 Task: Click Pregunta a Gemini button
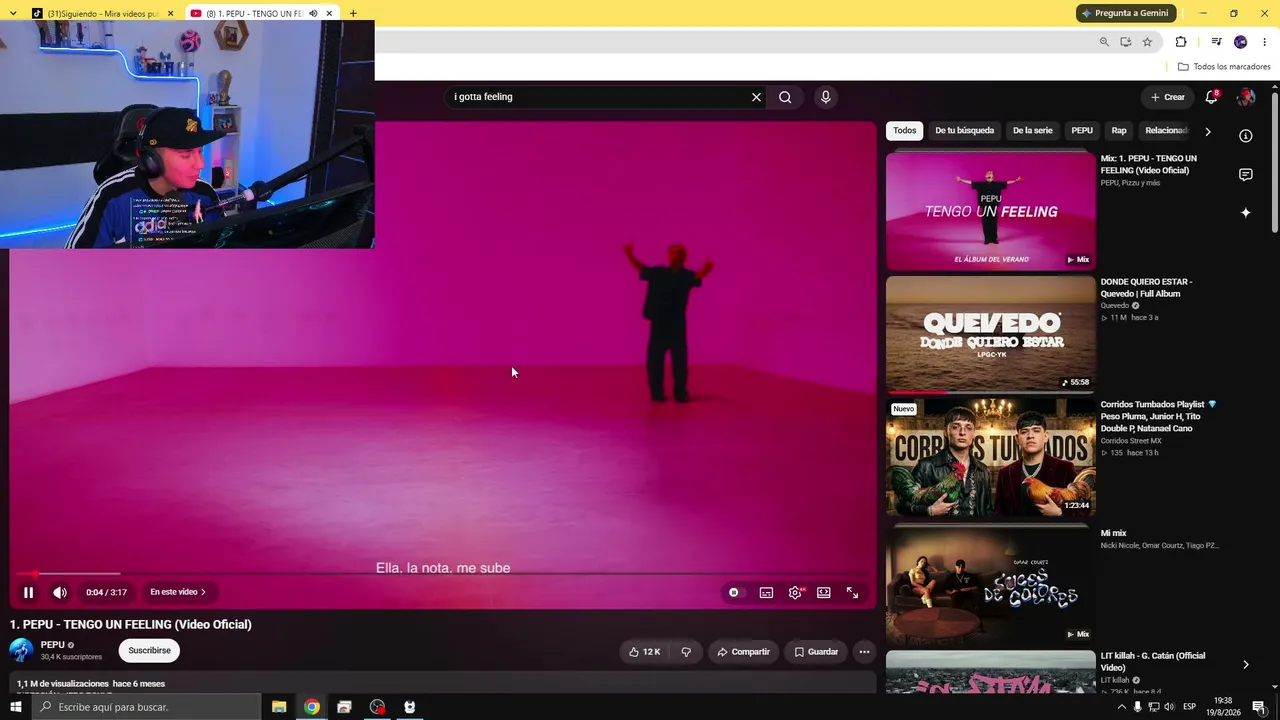click(1126, 13)
